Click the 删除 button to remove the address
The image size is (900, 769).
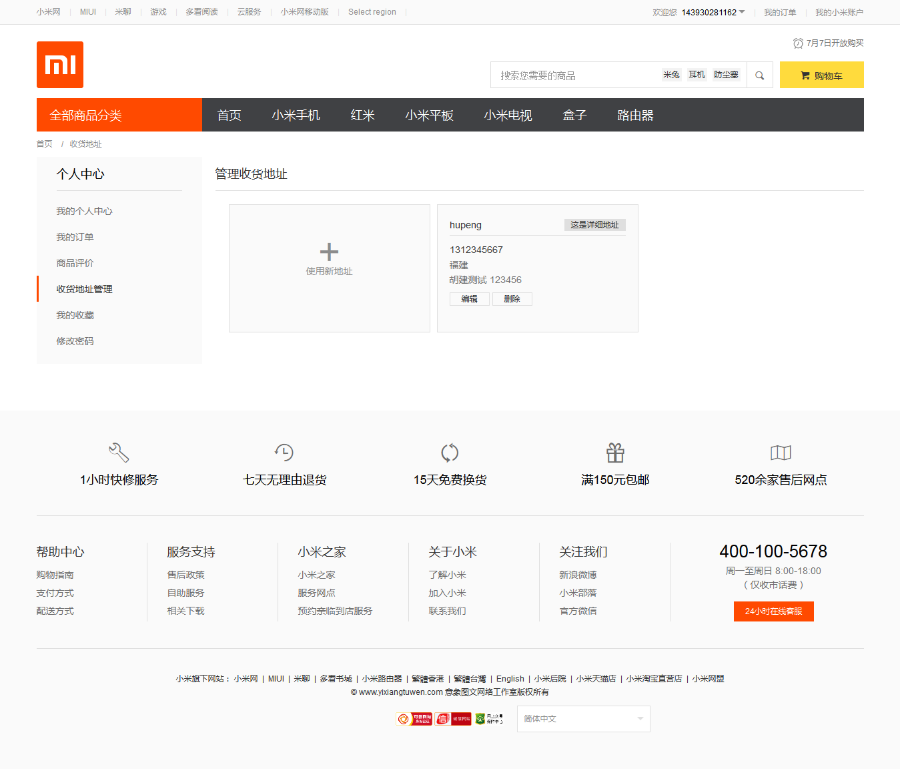pyautogui.click(x=512, y=298)
